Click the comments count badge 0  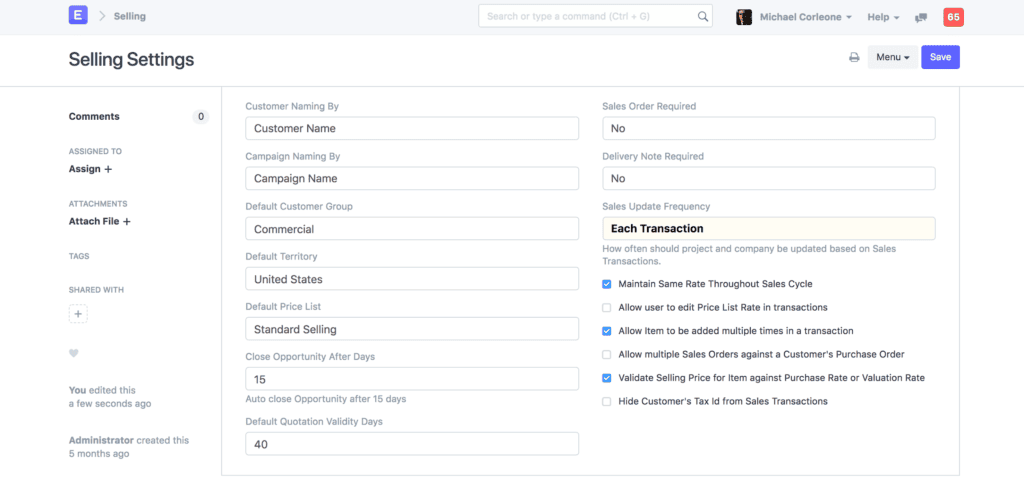(x=200, y=117)
